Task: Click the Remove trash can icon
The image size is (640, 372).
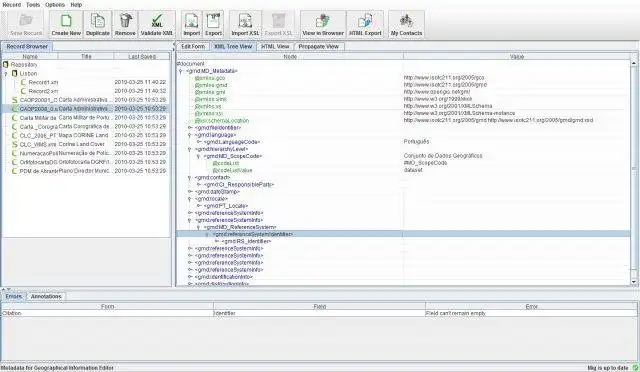Action: 125,20
